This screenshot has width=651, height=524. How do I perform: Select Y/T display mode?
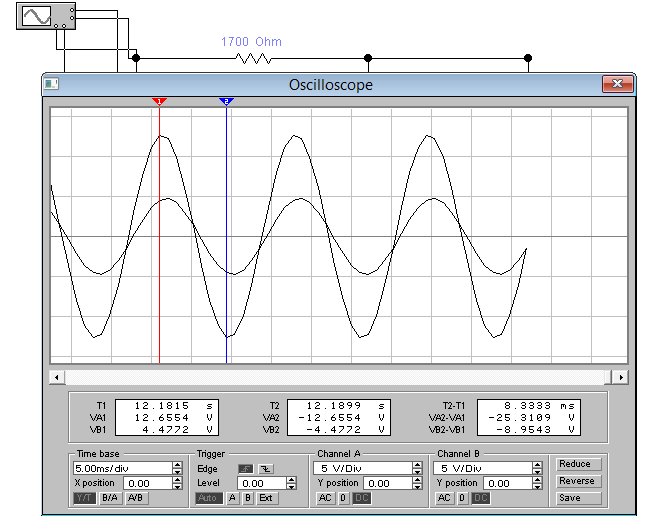click(x=85, y=498)
